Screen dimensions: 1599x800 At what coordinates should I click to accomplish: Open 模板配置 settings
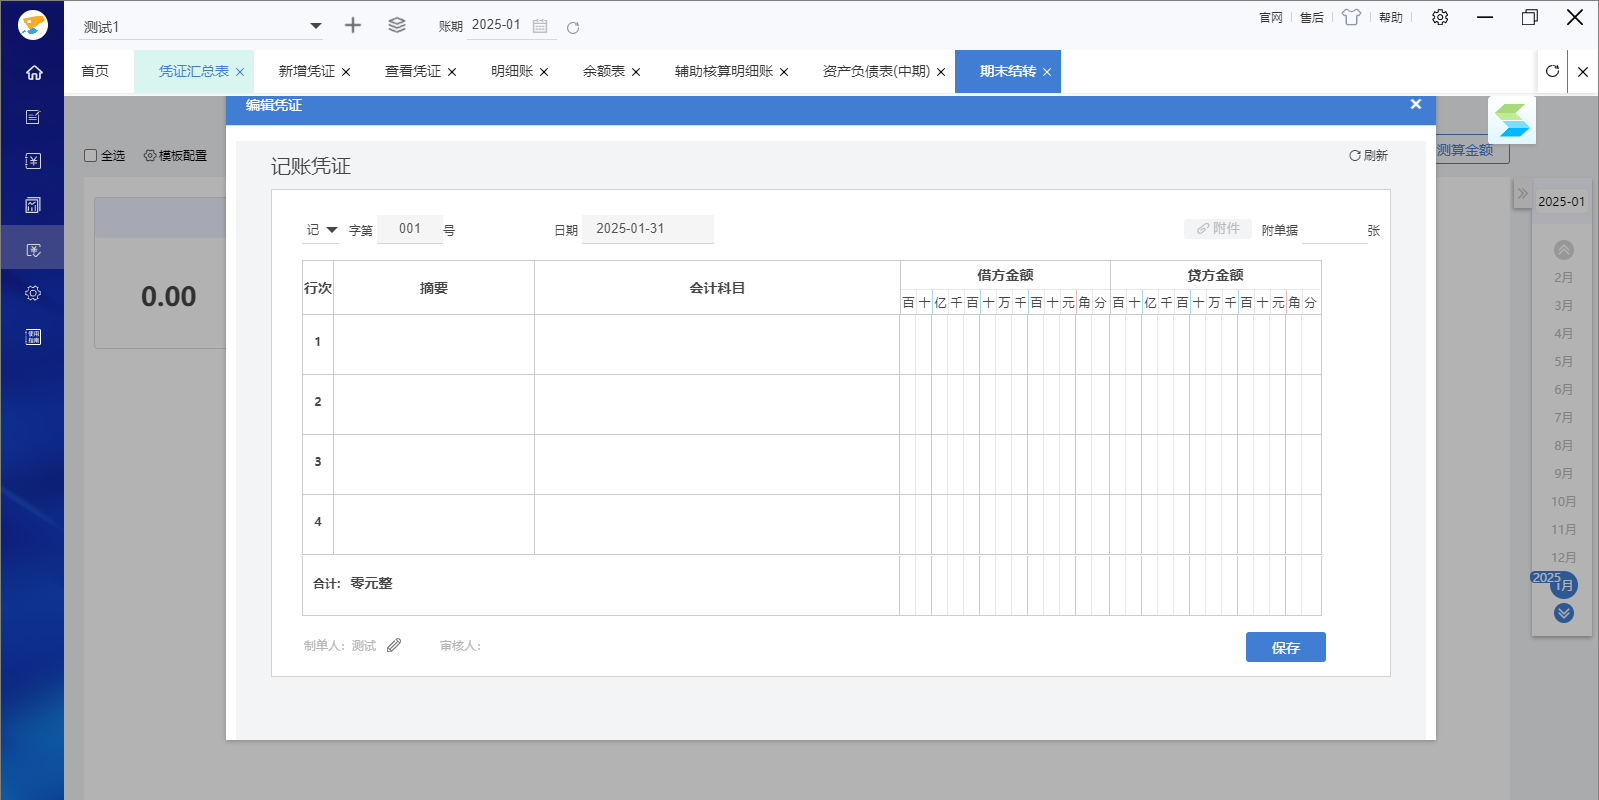(x=176, y=155)
